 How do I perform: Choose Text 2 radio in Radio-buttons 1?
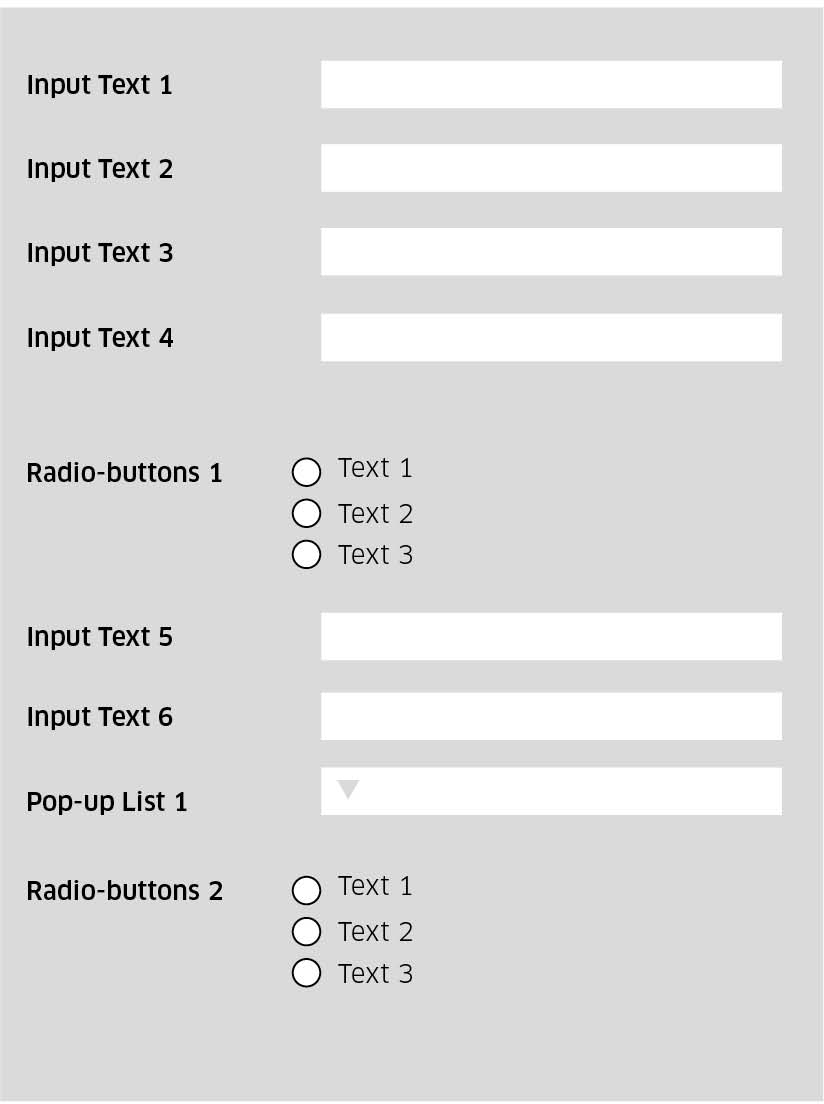click(306, 513)
